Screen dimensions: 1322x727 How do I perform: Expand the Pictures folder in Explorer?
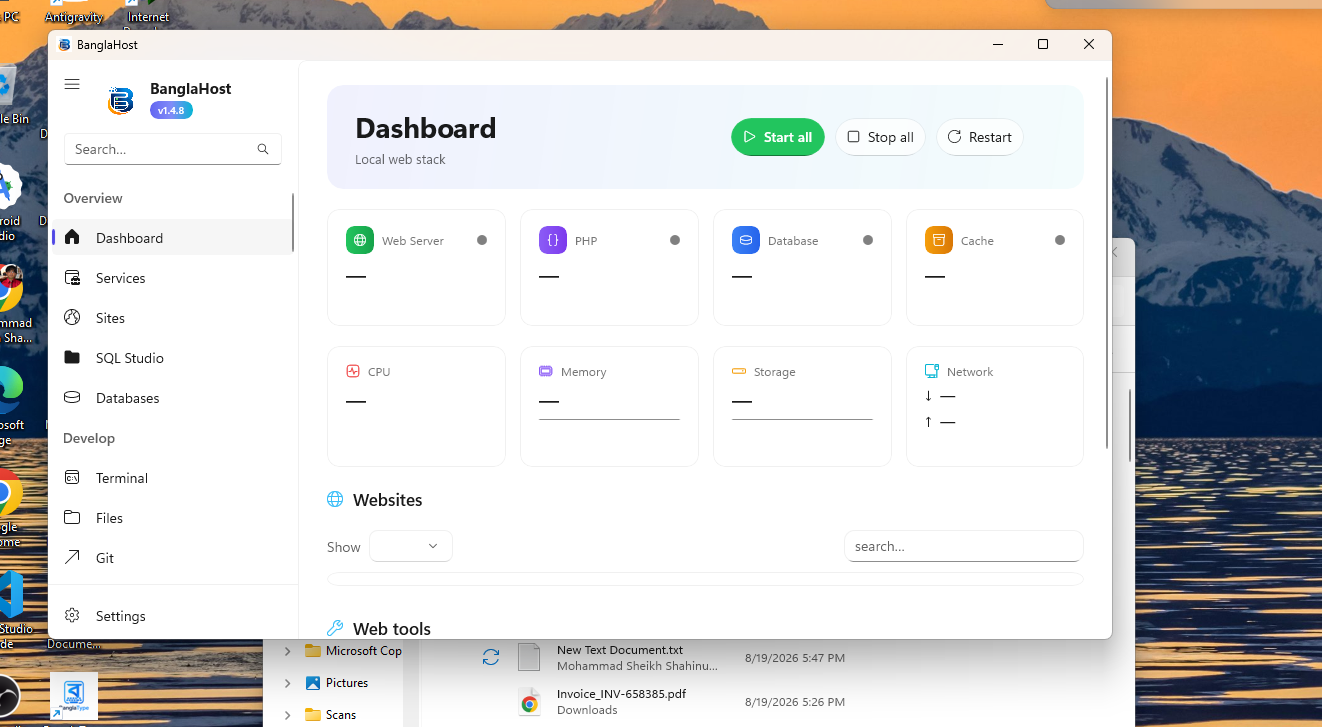click(288, 683)
